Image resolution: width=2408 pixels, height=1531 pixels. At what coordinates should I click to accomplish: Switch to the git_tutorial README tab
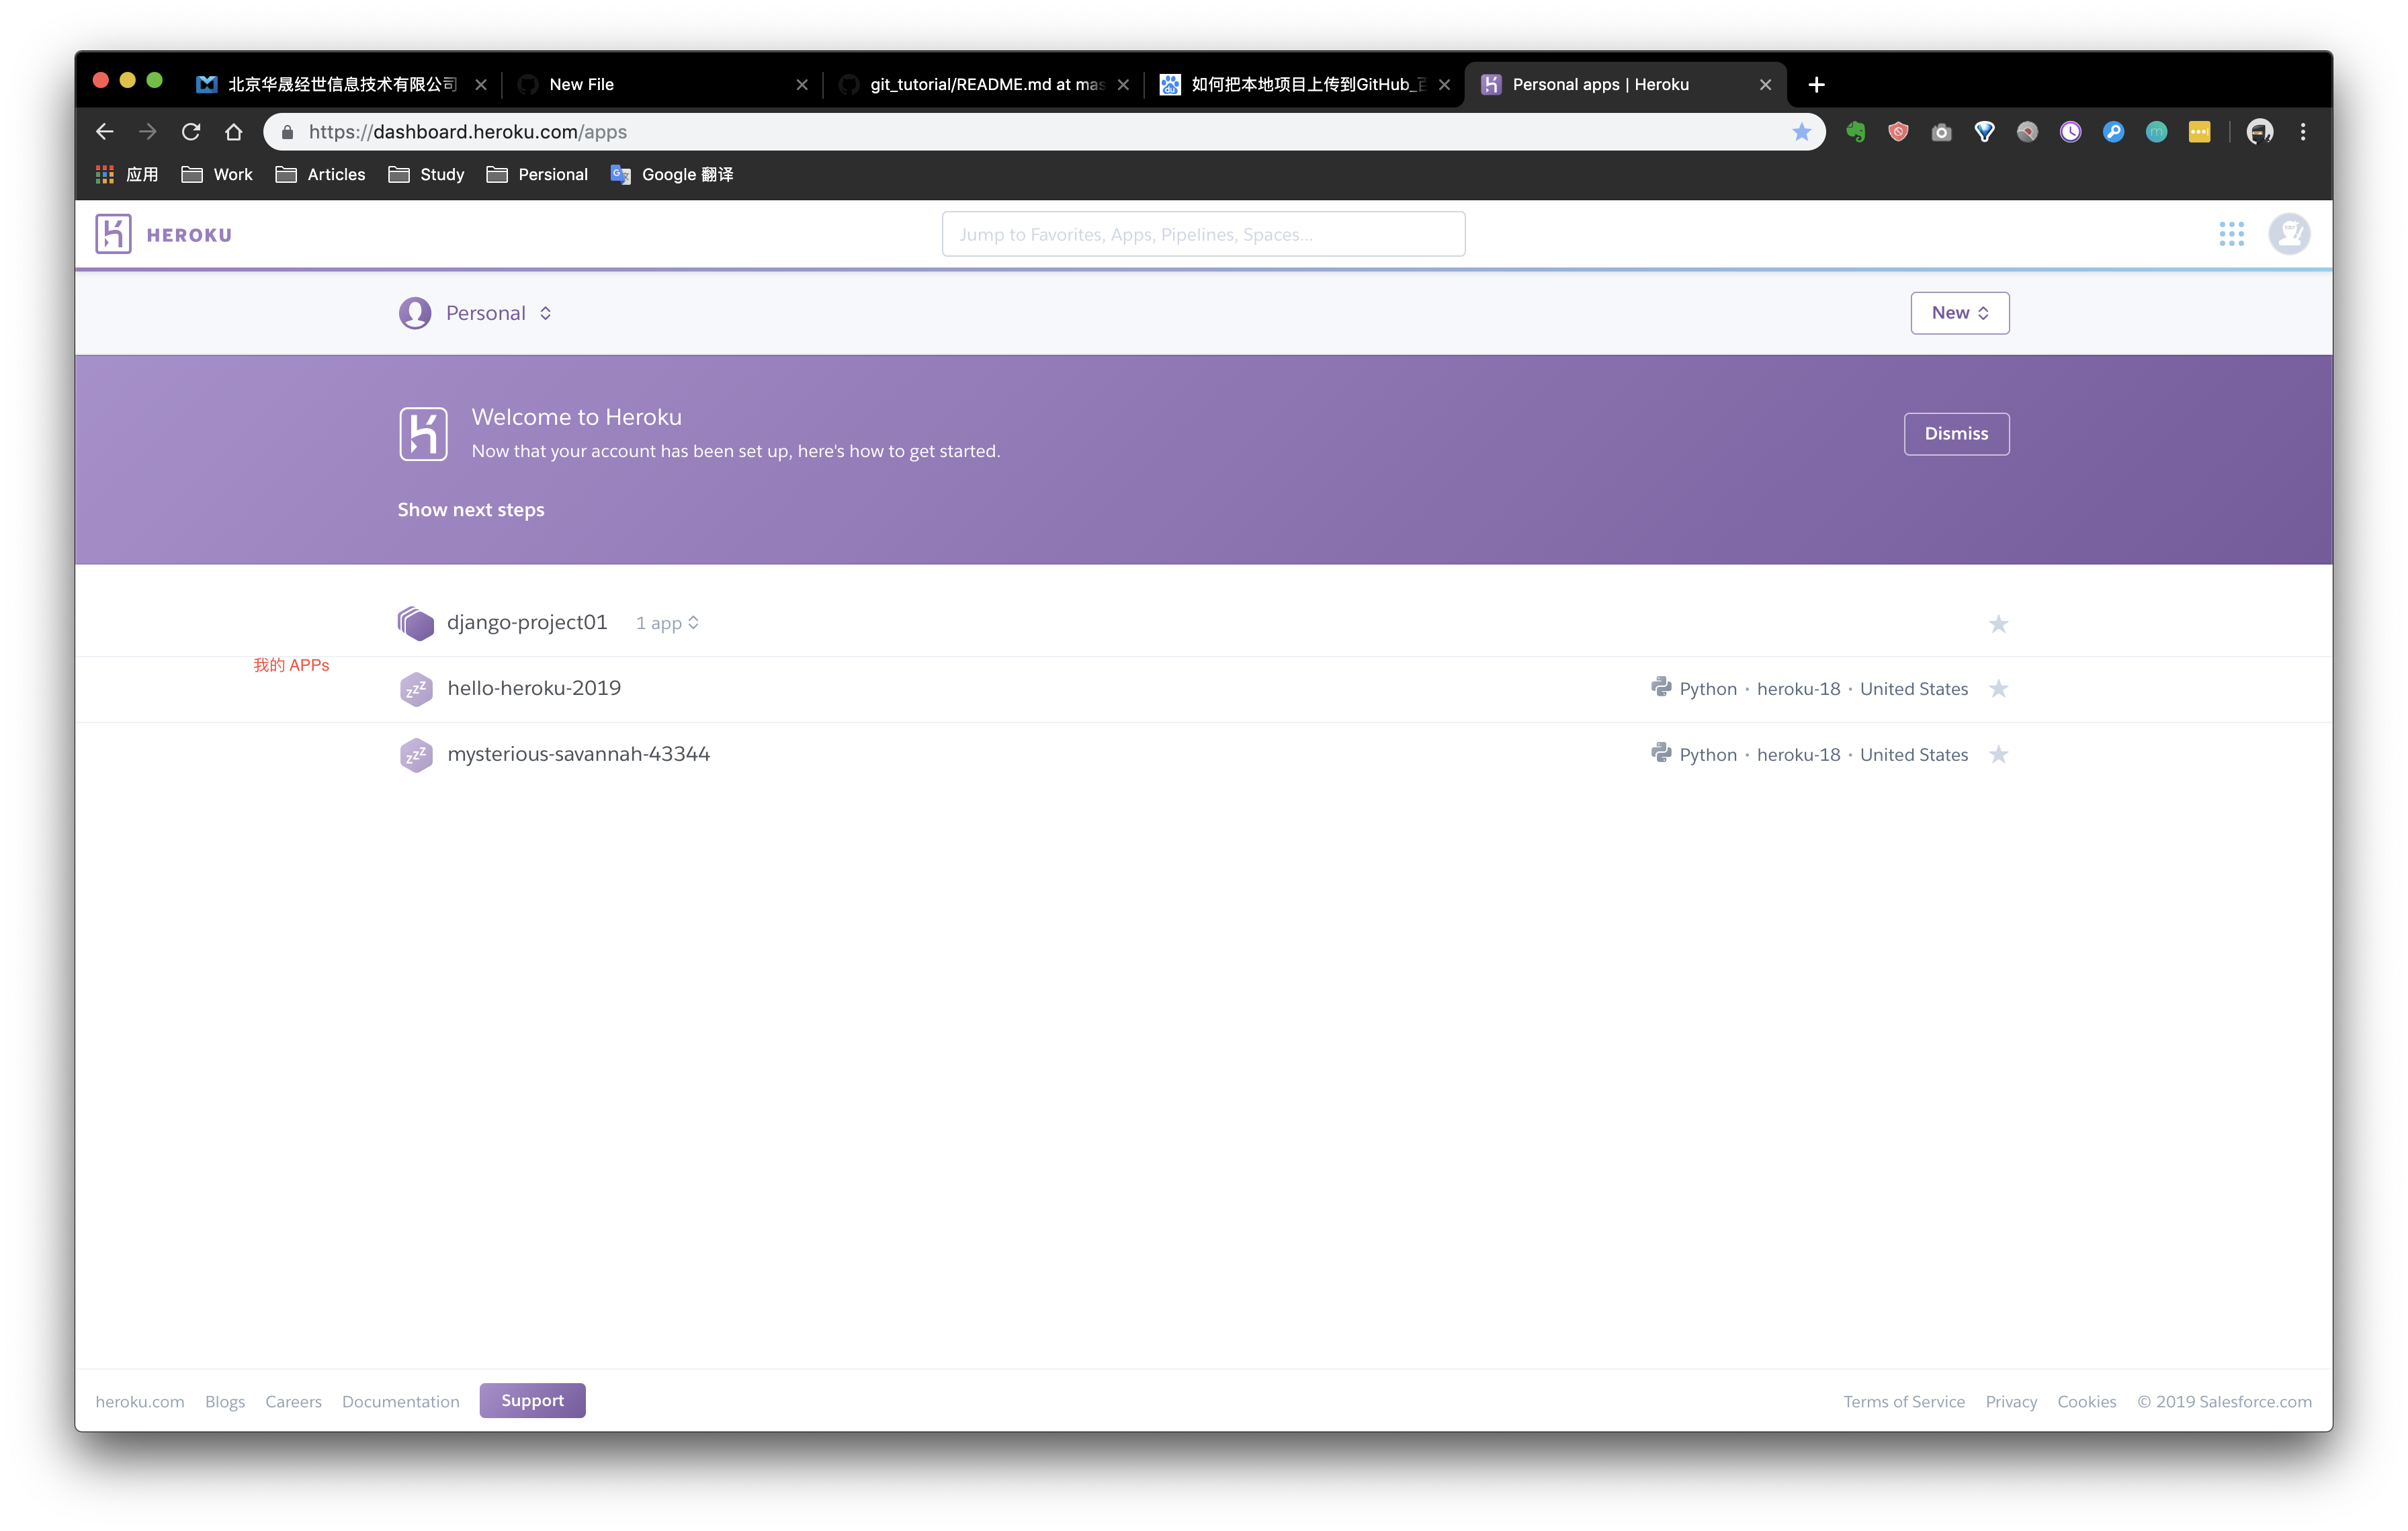point(985,84)
